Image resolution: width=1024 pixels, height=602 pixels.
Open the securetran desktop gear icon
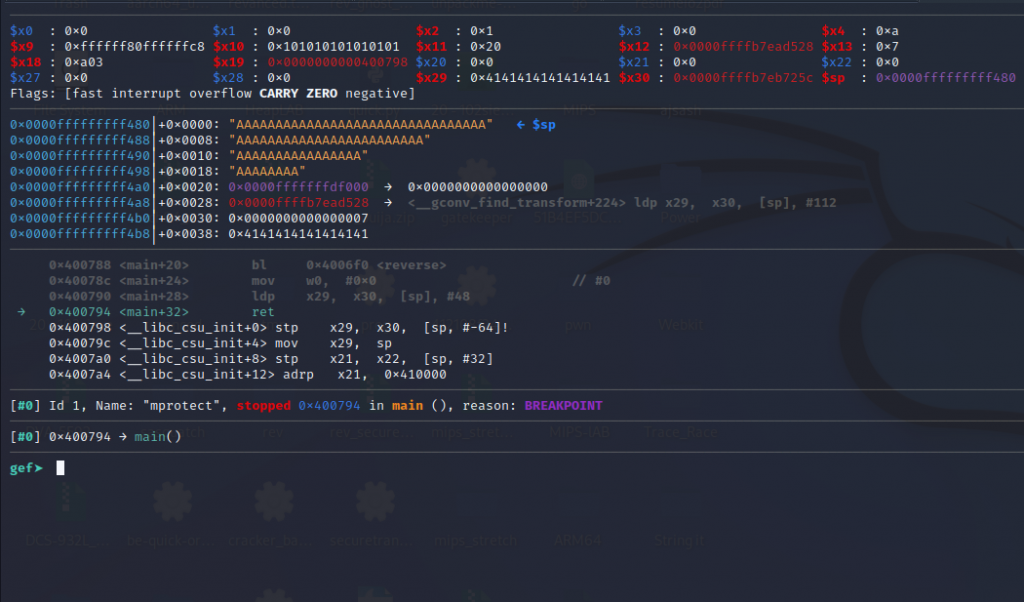point(377,503)
